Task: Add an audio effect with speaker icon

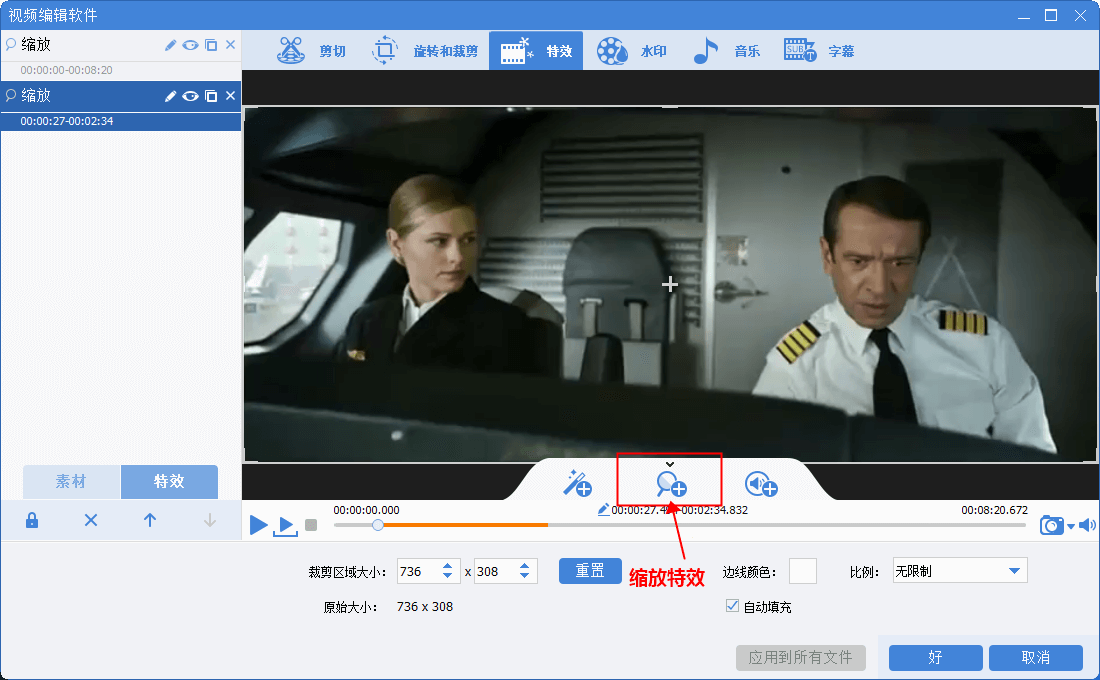Action: (x=761, y=484)
